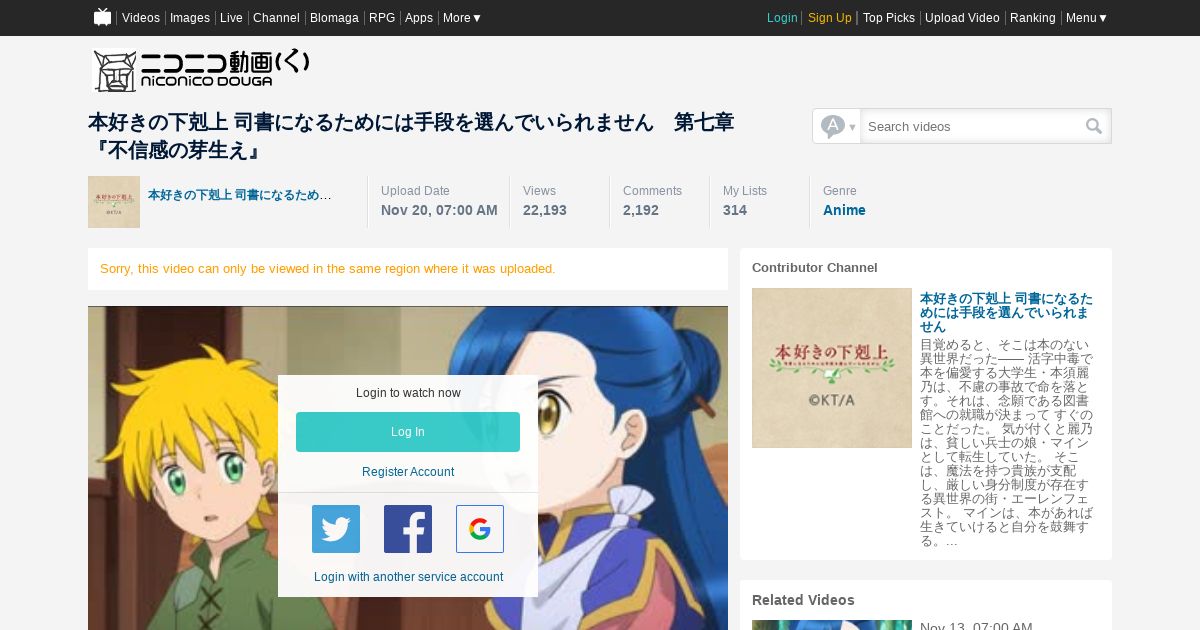Click Login with another service account

(x=408, y=577)
